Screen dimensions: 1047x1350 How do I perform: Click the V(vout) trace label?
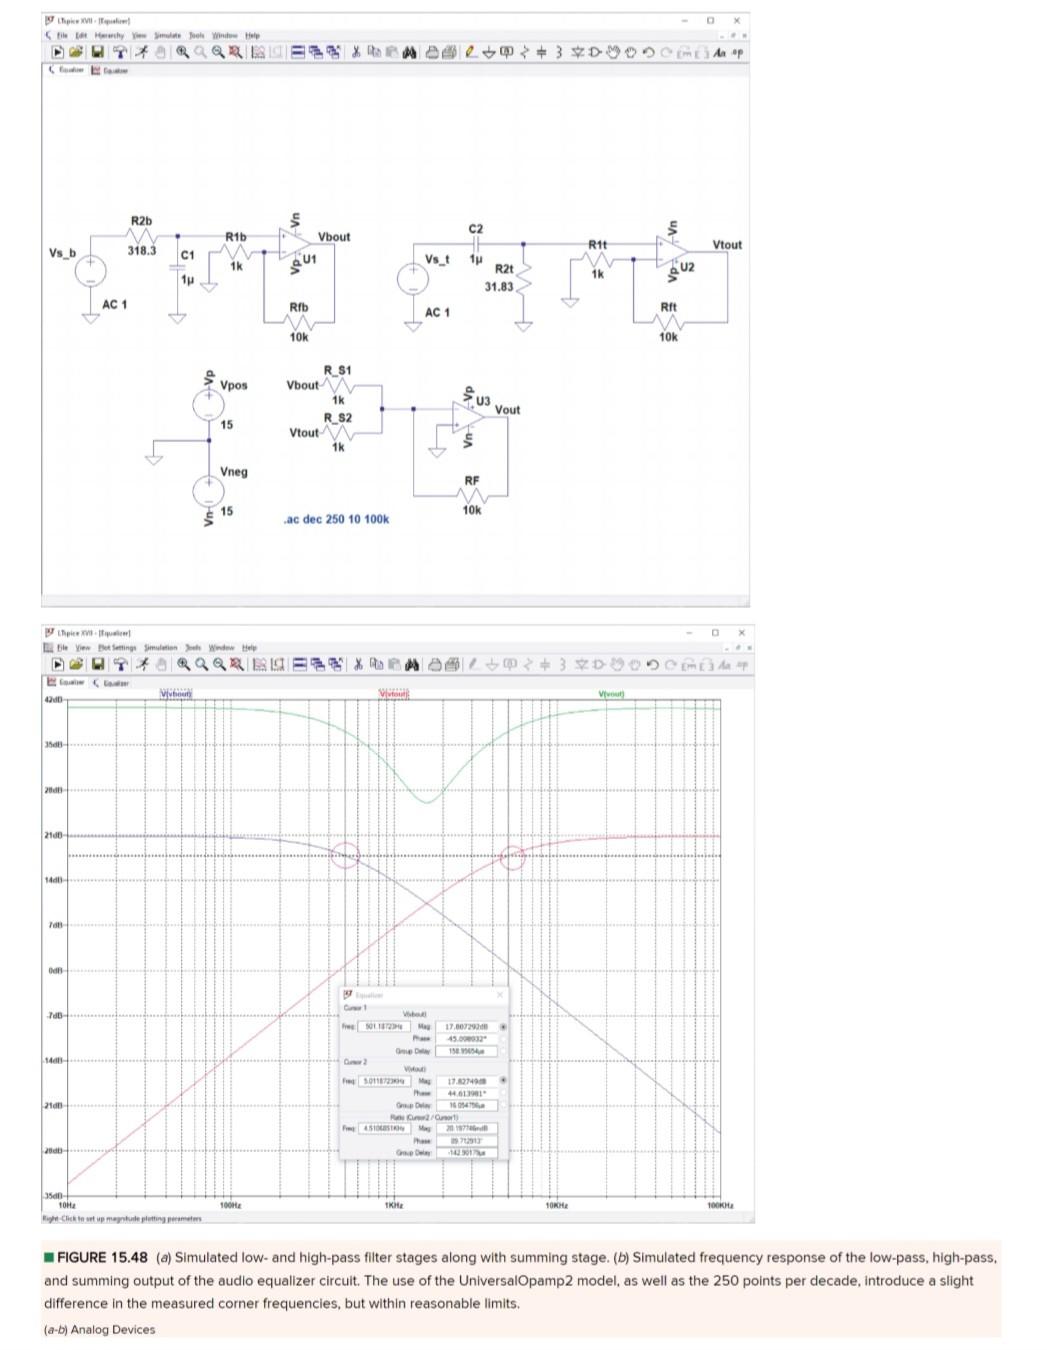pos(611,694)
